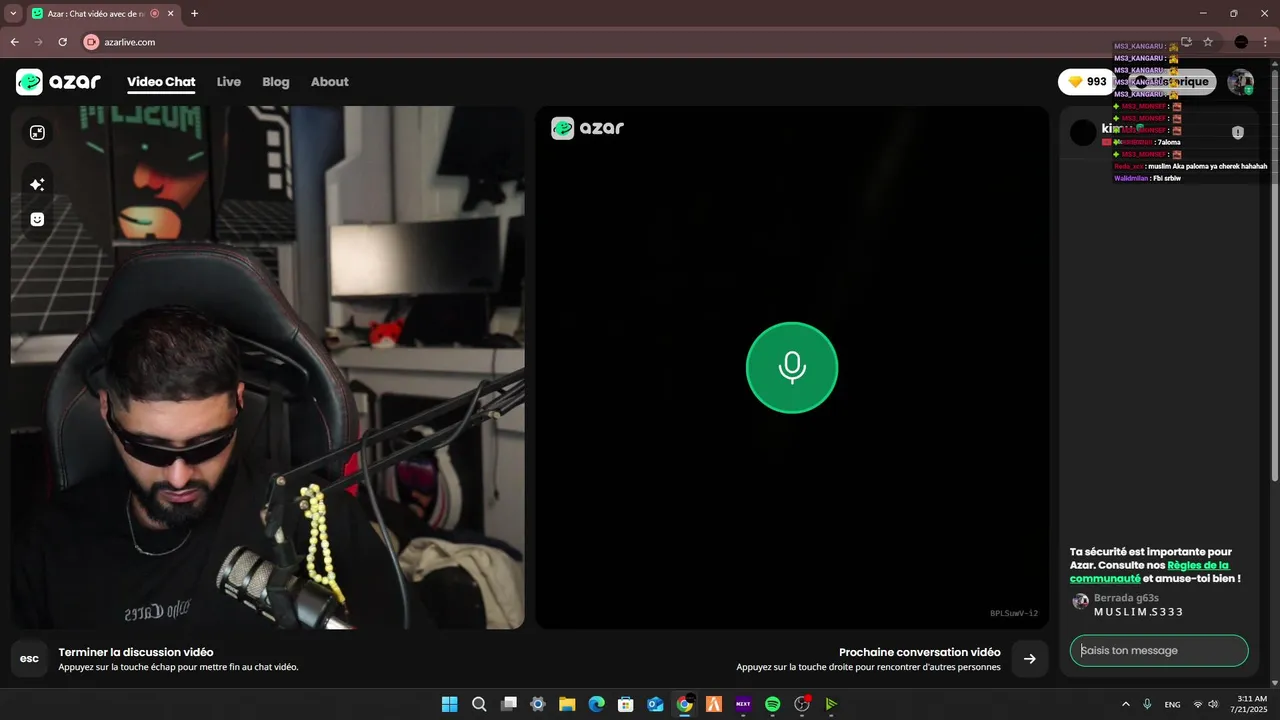
Task: Reload the azarlive.com page
Action: (62, 42)
